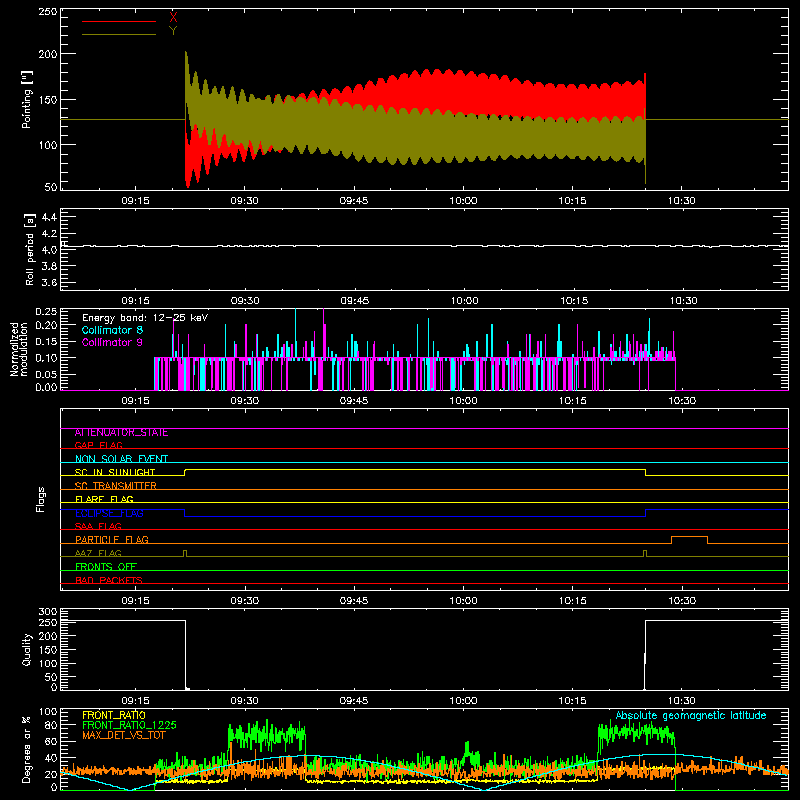Click the 10:30 tick label under Roll period plot

coord(683,301)
